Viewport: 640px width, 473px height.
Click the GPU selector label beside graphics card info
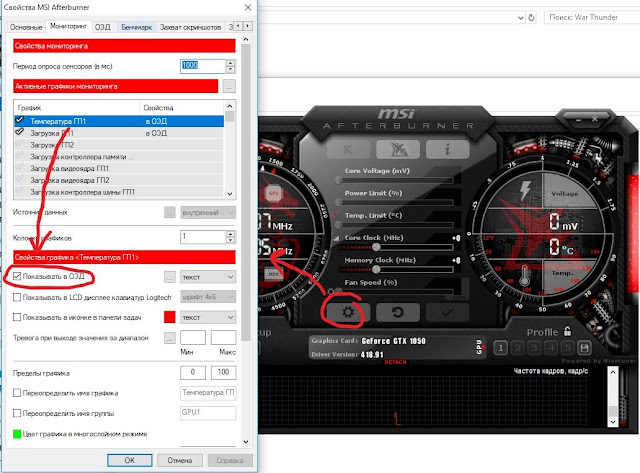(480, 347)
